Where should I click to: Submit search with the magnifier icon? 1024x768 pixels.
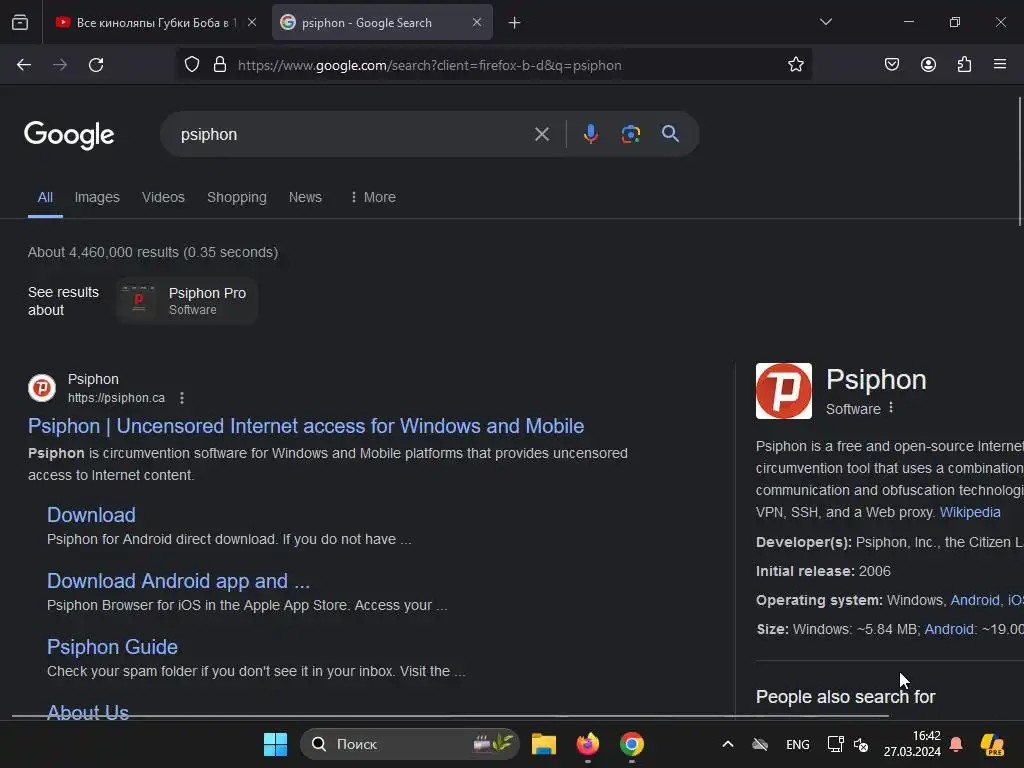tap(670, 134)
